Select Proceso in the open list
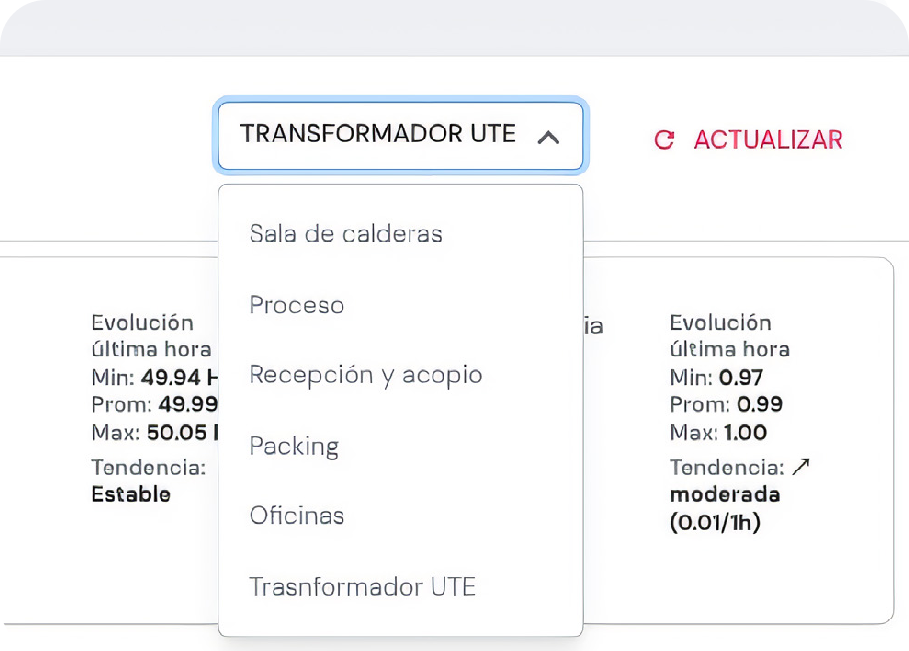This screenshot has height=651, width=909. pyautogui.click(x=296, y=304)
